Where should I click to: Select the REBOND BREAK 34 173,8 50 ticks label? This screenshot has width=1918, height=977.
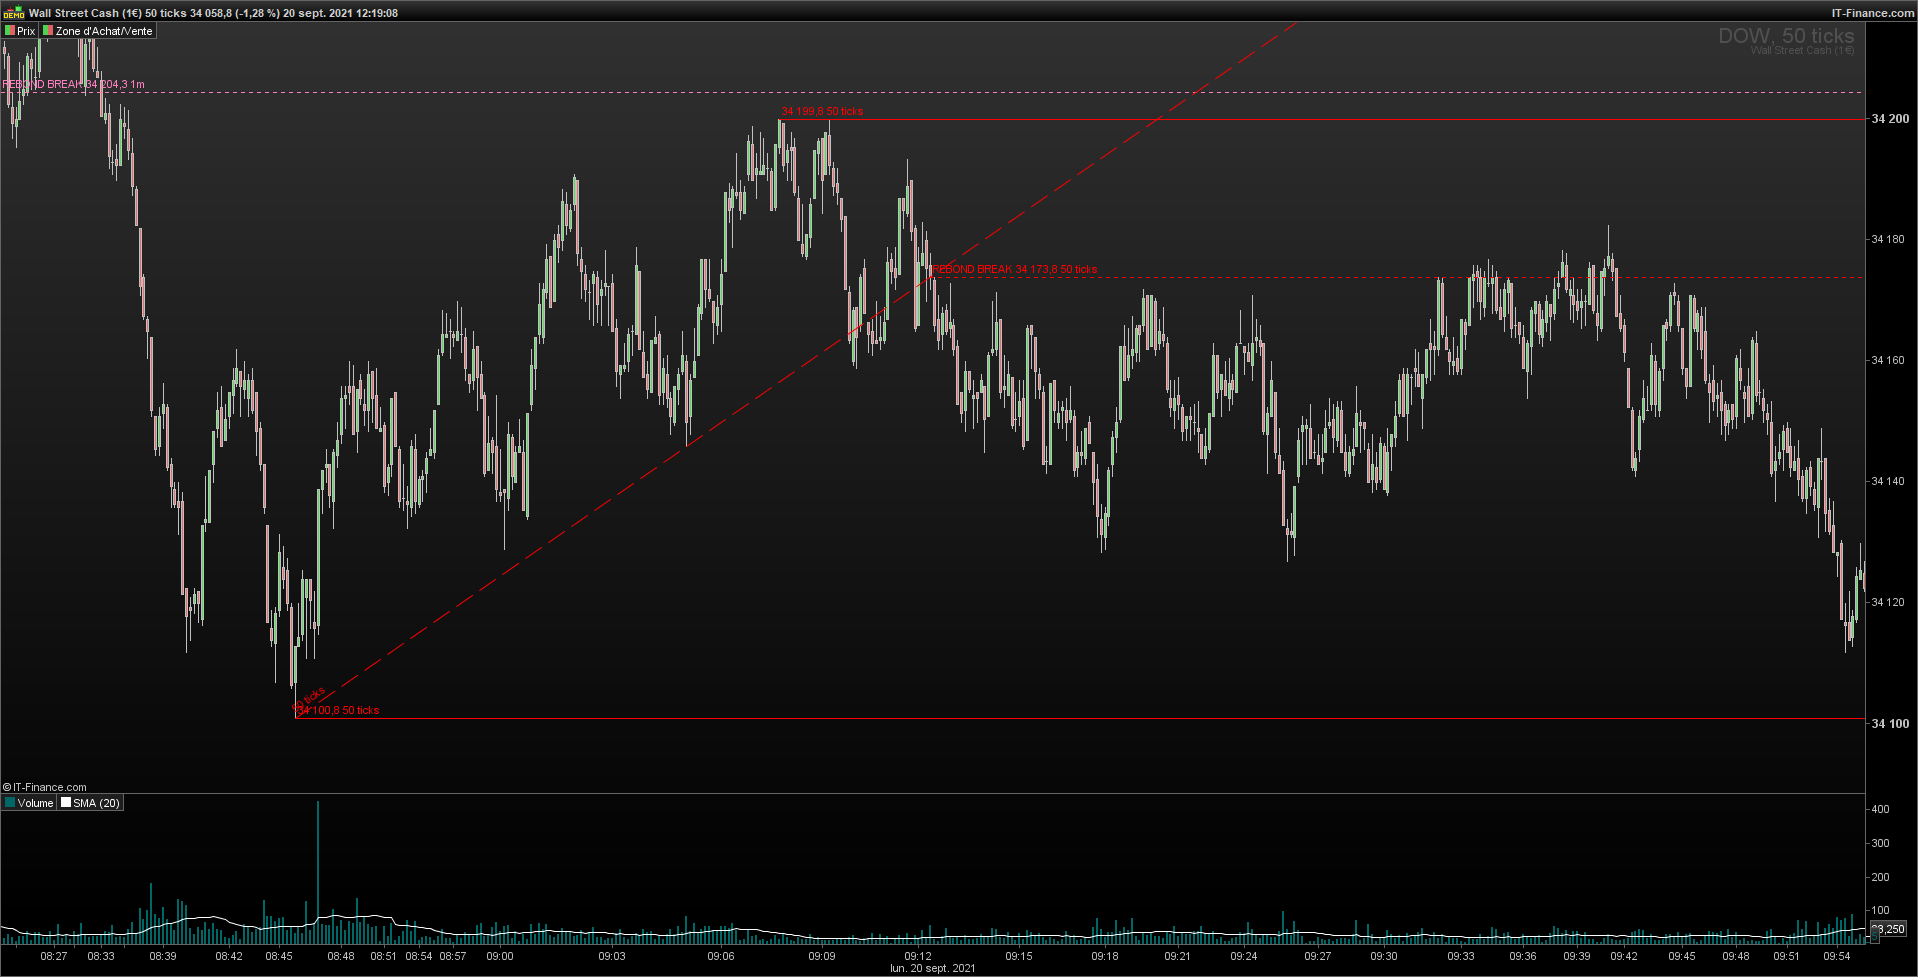(x=1014, y=269)
